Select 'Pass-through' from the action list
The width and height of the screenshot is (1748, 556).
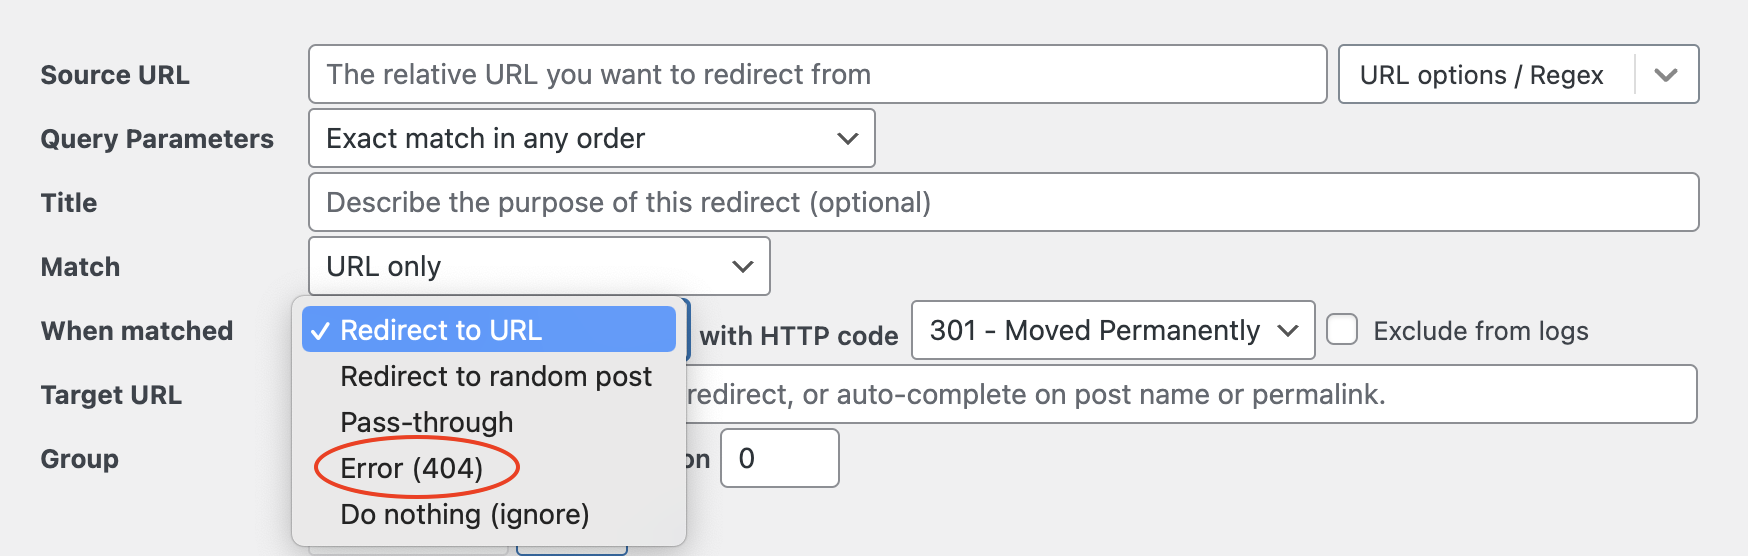tap(426, 422)
